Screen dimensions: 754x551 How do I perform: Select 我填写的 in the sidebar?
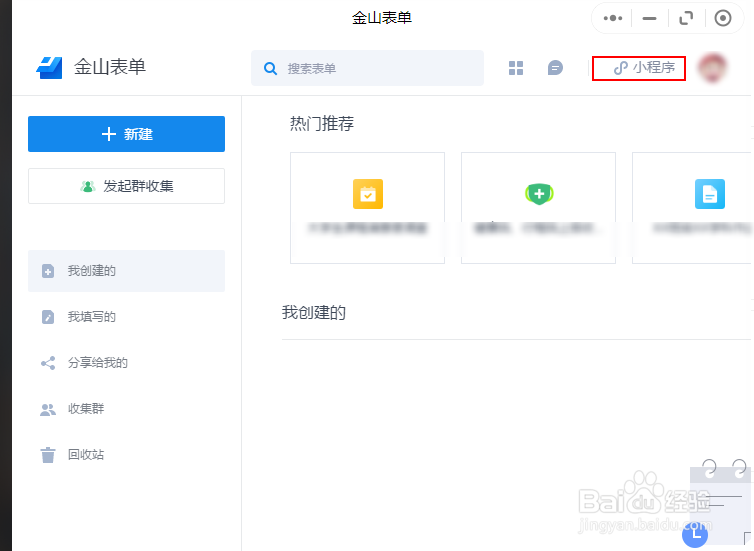click(x=126, y=317)
